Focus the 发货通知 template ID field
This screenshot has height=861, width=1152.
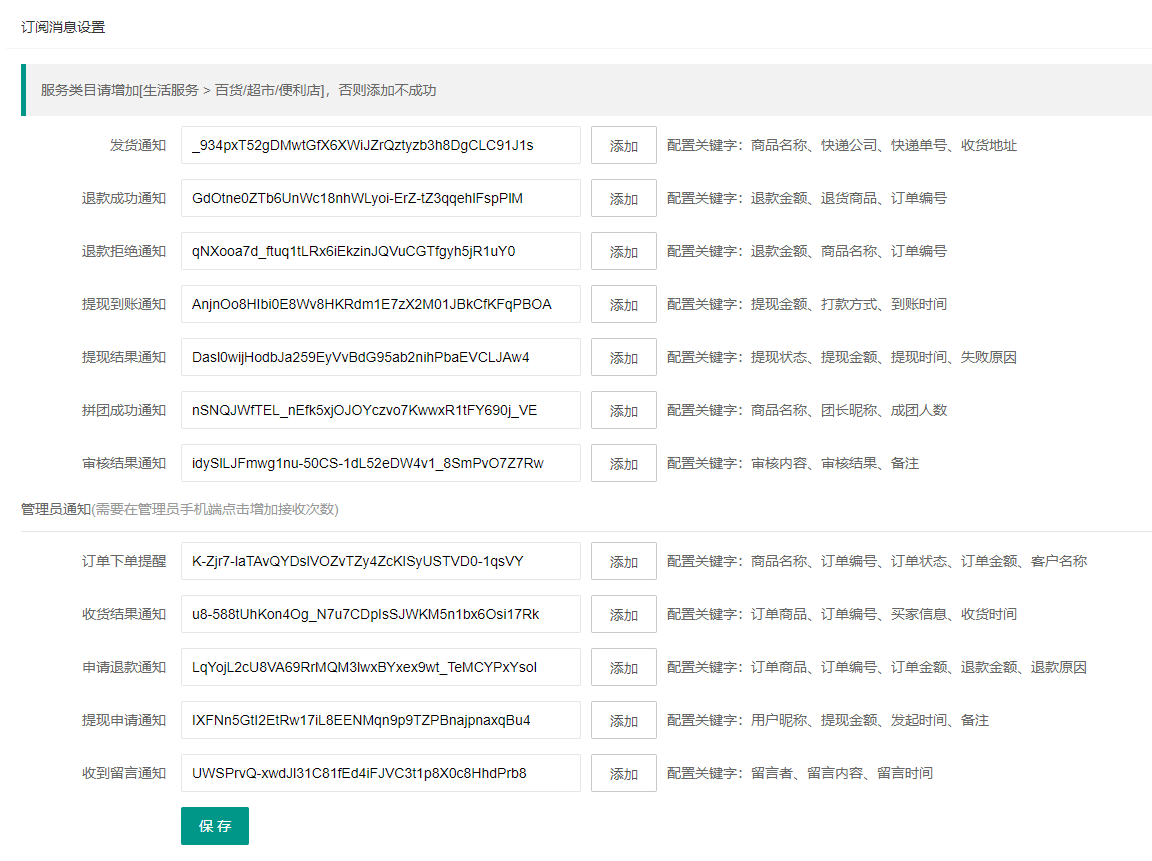tap(380, 145)
